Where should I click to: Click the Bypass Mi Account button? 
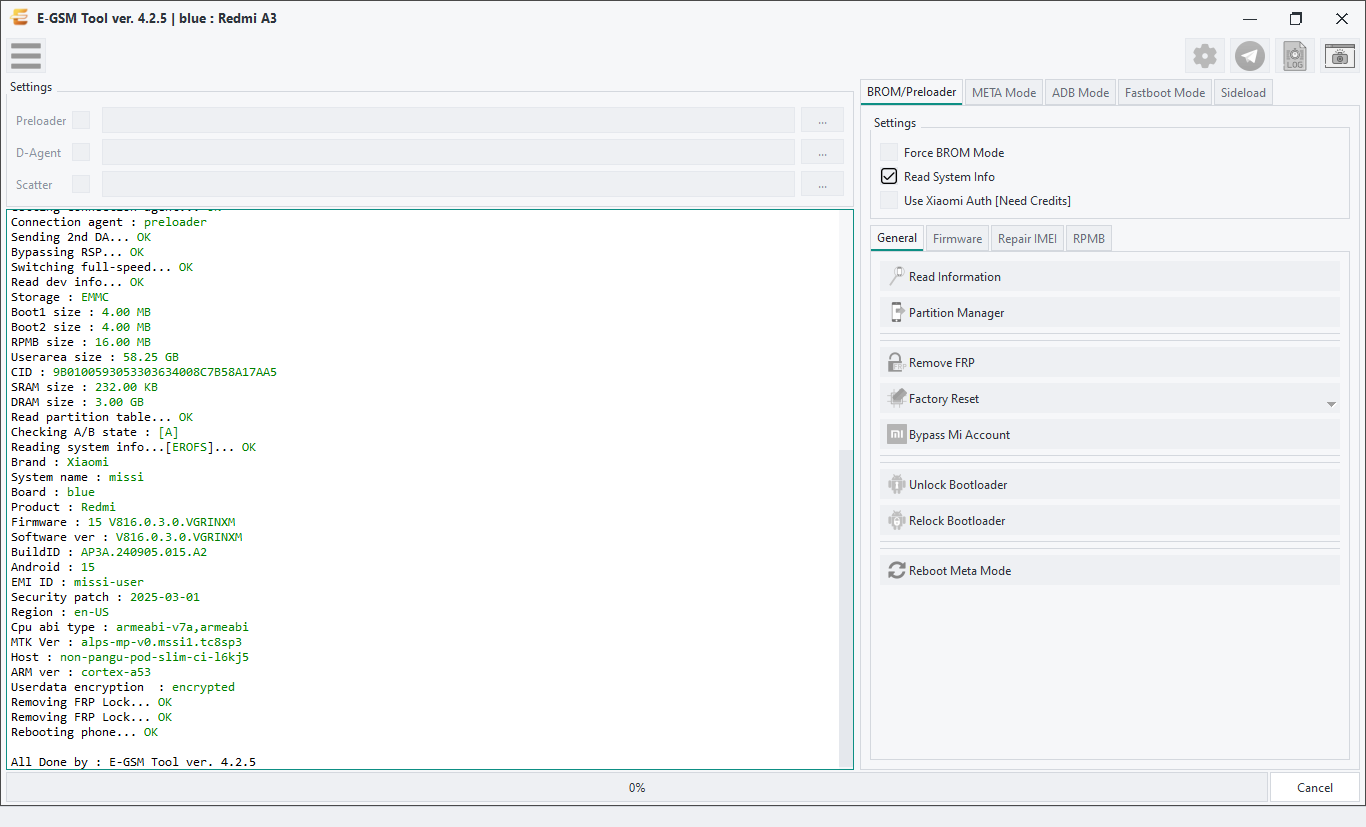tap(1109, 435)
